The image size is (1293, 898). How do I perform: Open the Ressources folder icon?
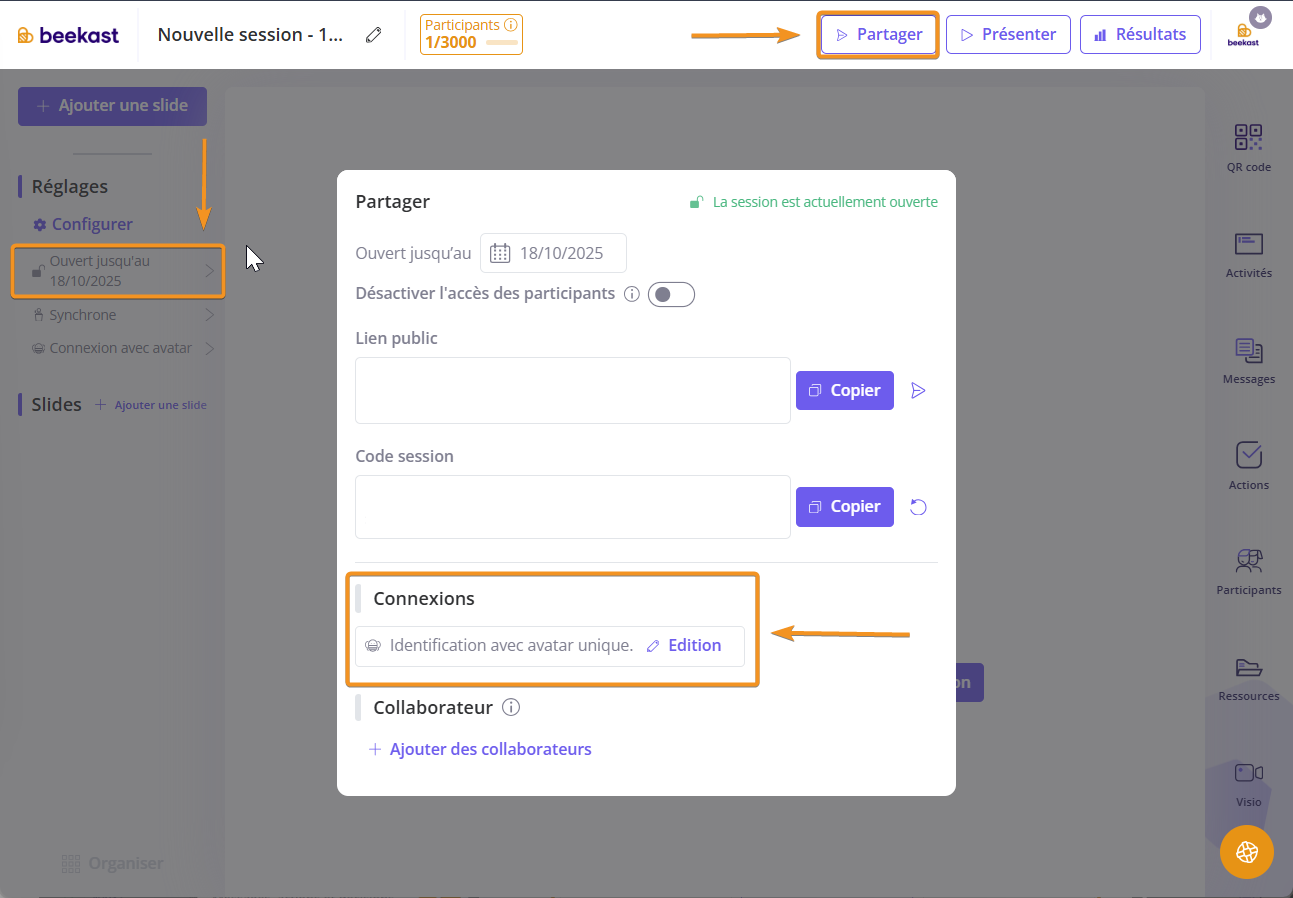pos(1248,667)
